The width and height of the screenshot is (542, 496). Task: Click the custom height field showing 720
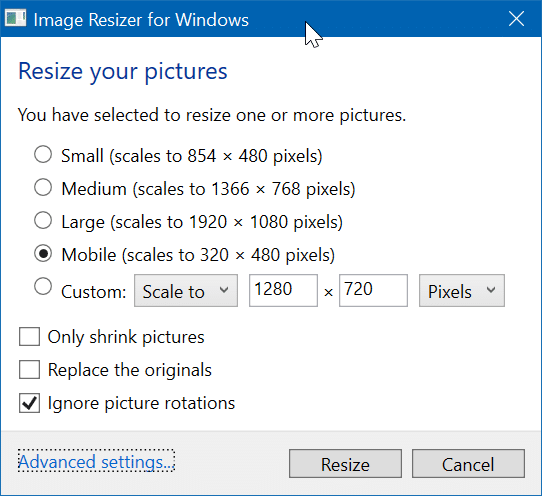[373, 291]
